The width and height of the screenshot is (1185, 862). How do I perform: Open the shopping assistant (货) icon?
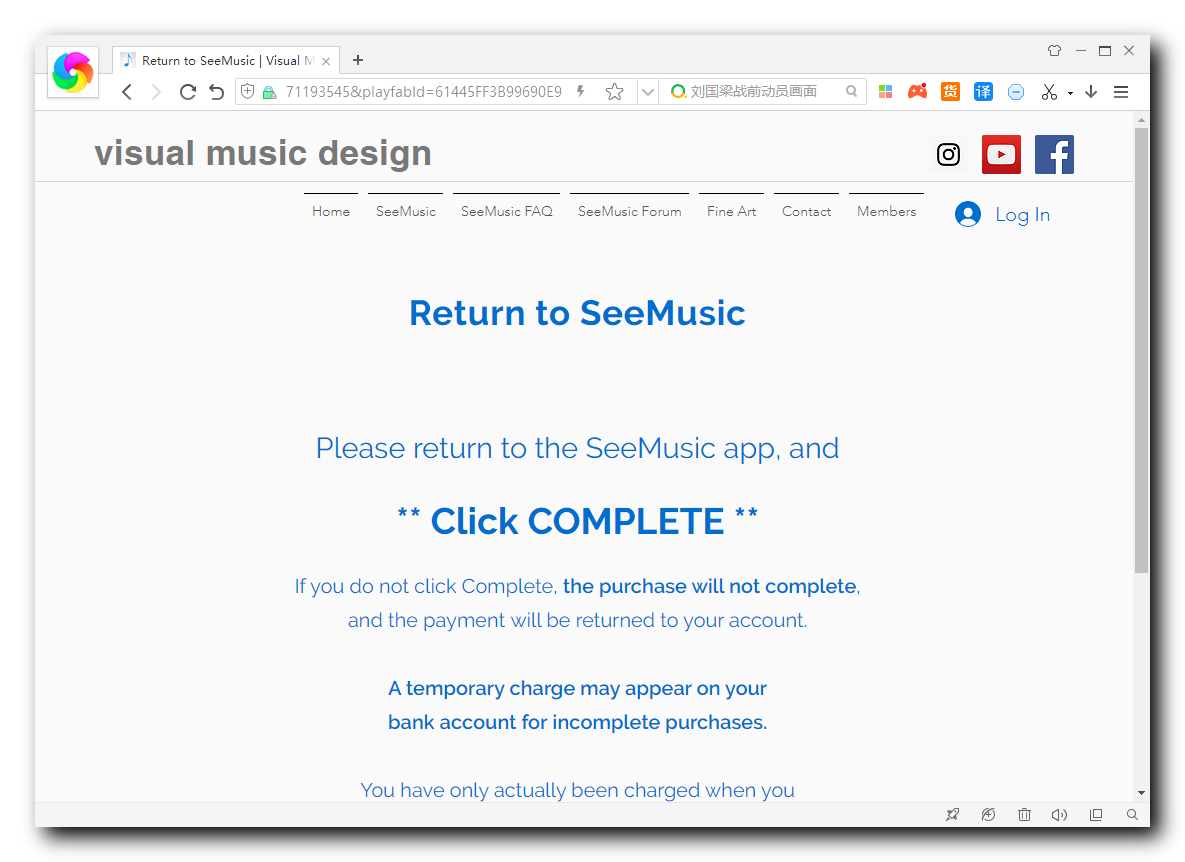pyautogui.click(x=950, y=91)
